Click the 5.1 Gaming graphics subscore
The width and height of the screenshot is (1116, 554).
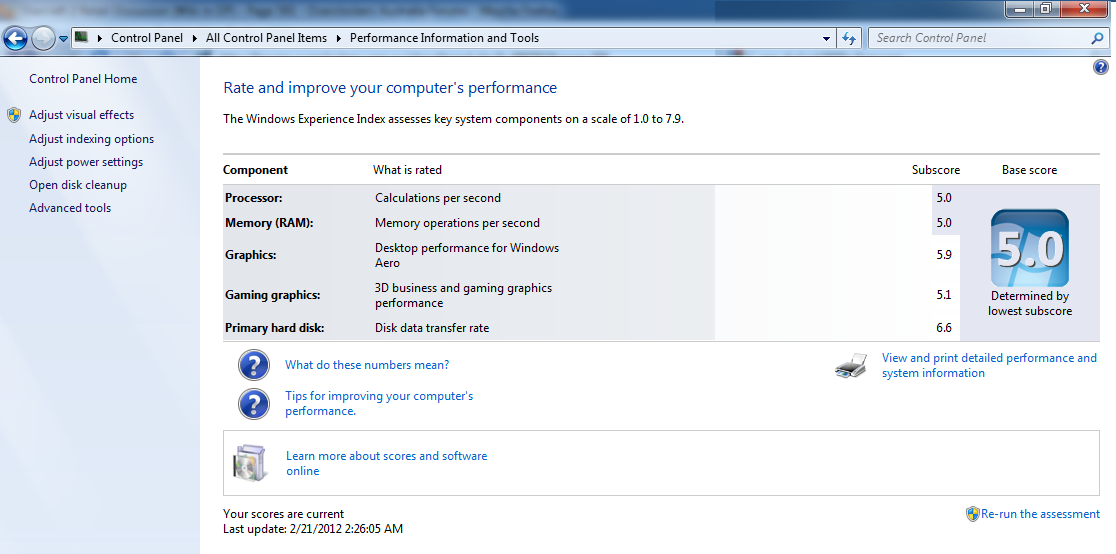(944, 295)
